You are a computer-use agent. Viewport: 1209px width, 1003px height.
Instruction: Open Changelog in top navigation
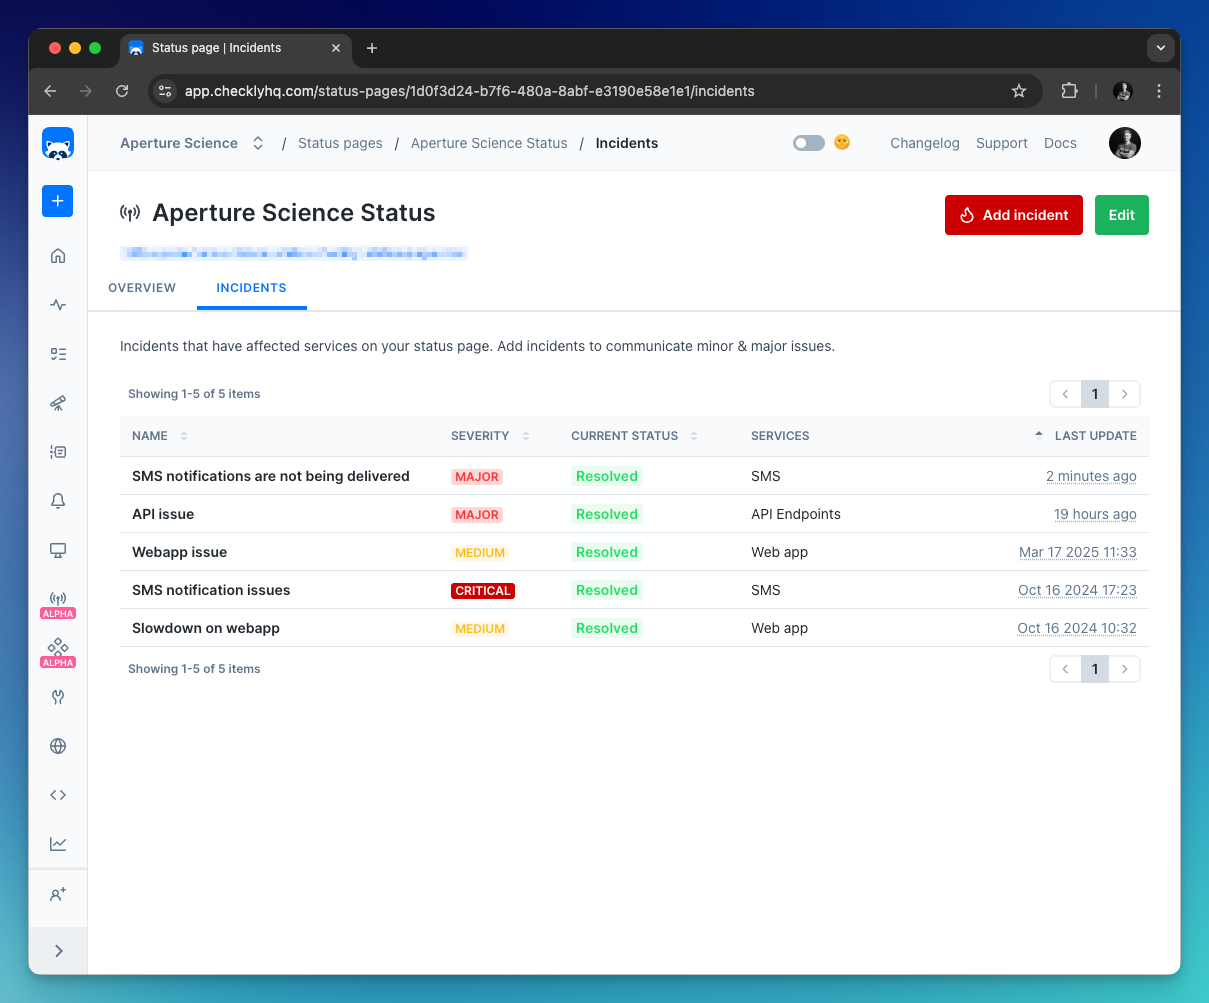pyautogui.click(x=924, y=143)
